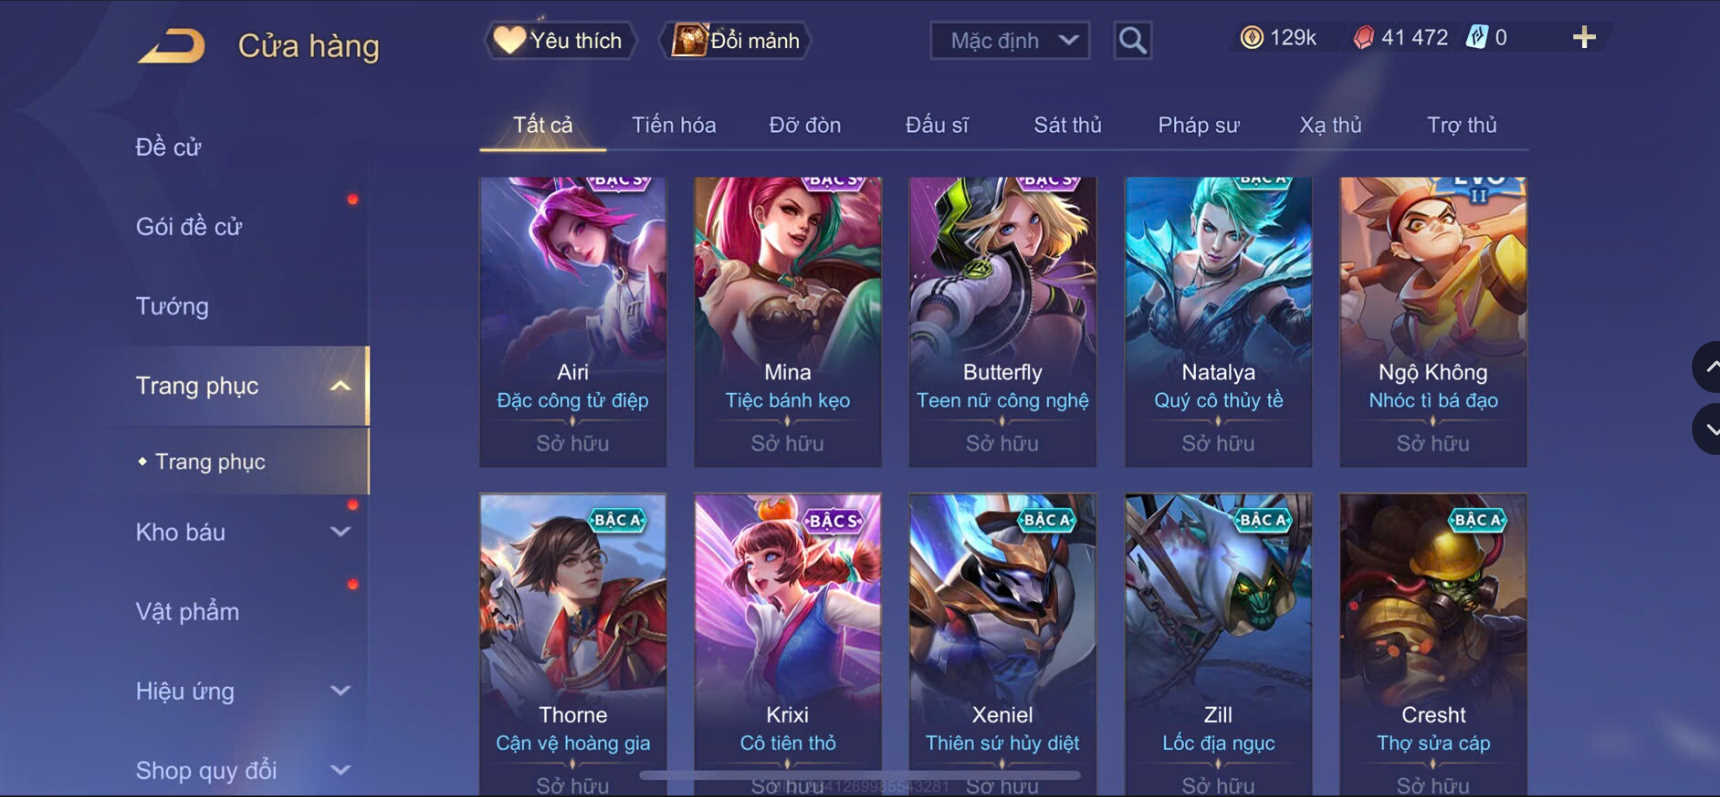The height and width of the screenshot is (797, 1720).
Task: Tap the blue voucher currency icon
Action: coord(1476,38)
